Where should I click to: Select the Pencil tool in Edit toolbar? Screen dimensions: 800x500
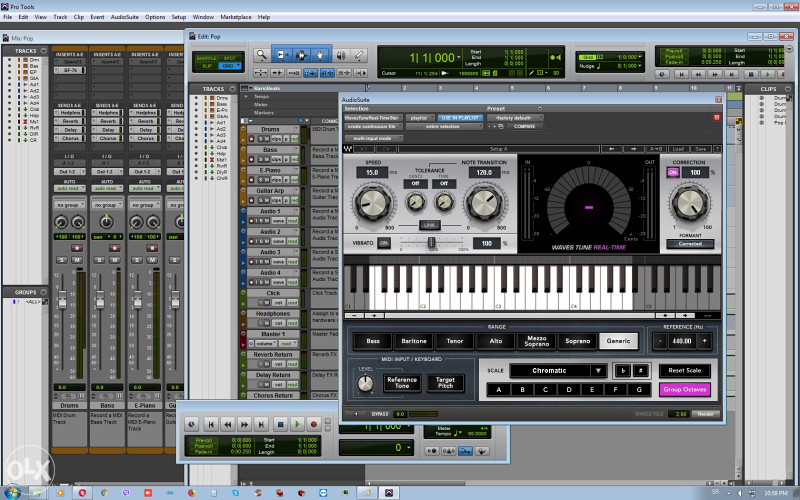click(359, 55)
